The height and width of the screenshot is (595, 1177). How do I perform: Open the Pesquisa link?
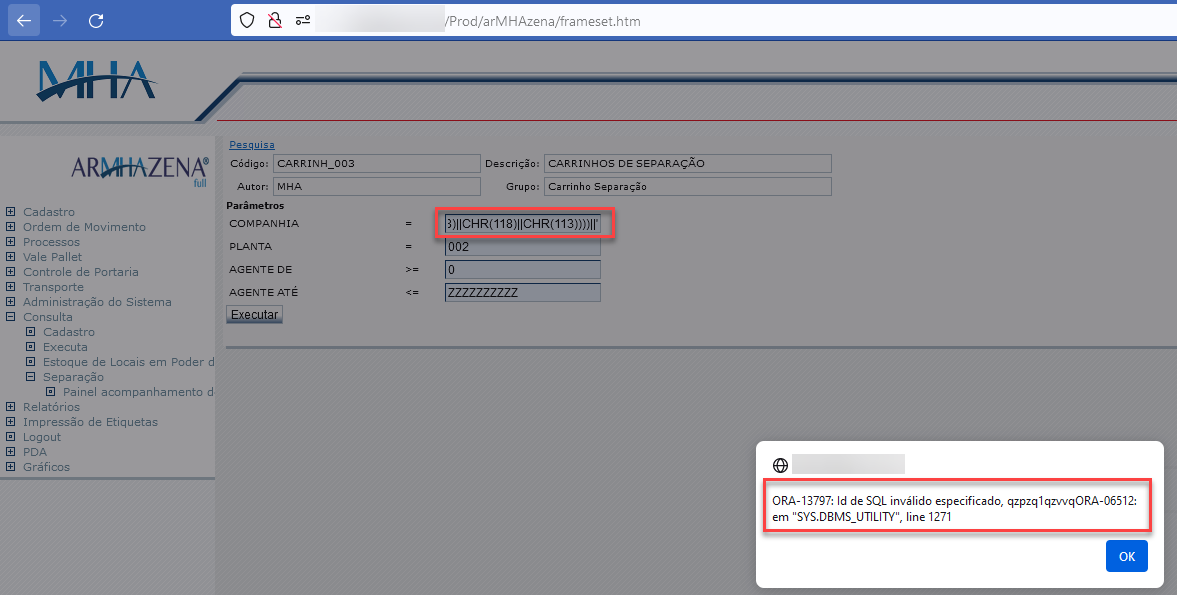point(251,145)
